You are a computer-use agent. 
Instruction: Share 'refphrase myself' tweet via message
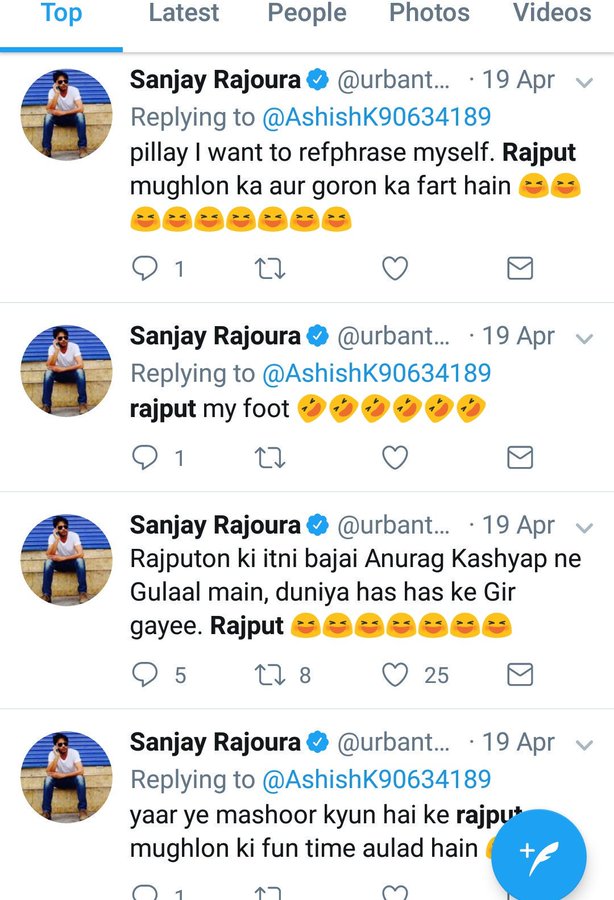[x=520, y=268]
